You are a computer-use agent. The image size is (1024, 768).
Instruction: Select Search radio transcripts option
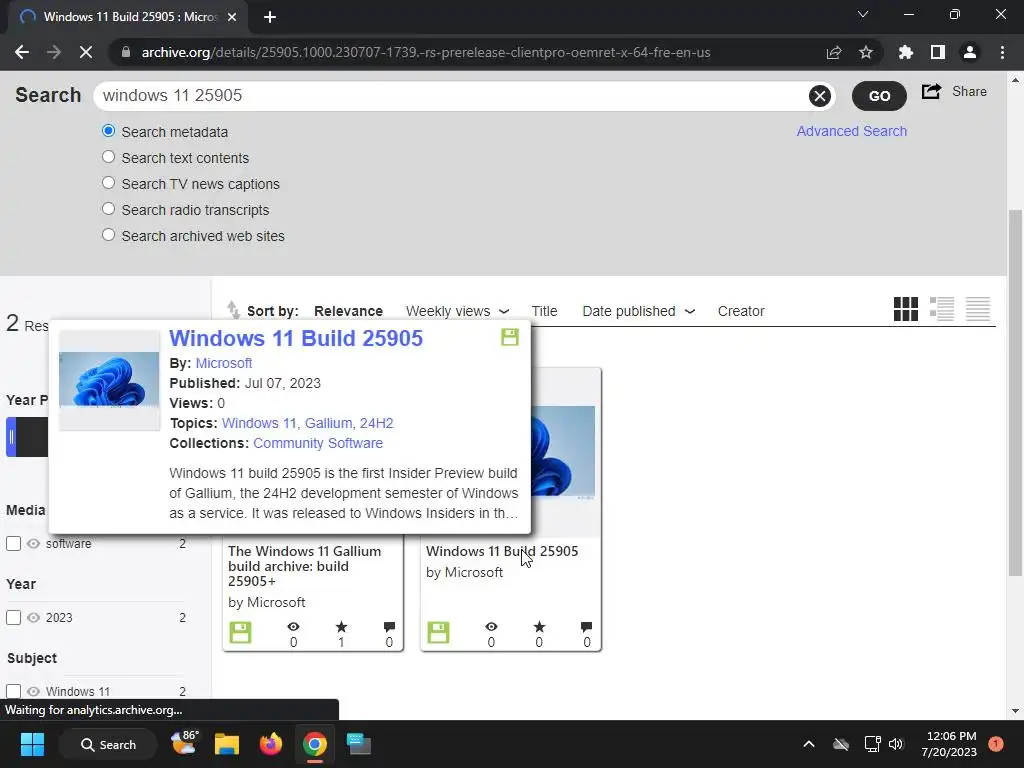click(x=108, y=210)
